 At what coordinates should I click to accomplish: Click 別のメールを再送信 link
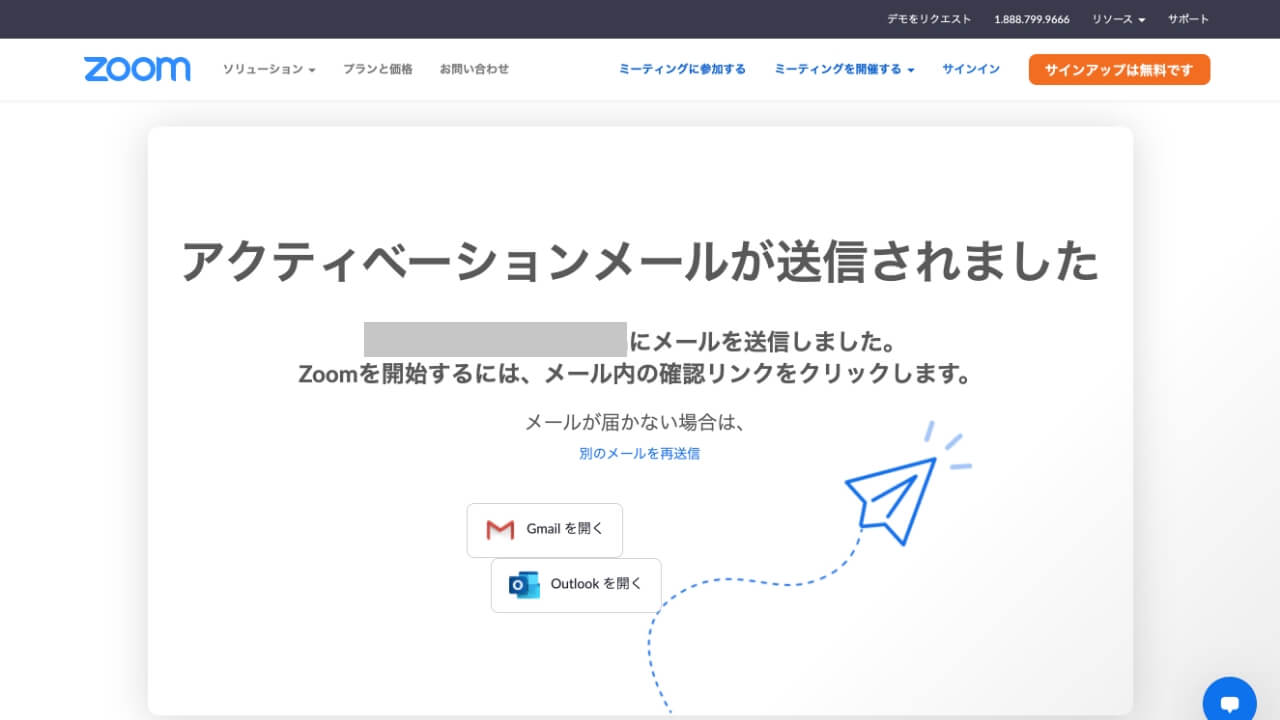coord(639,453)
